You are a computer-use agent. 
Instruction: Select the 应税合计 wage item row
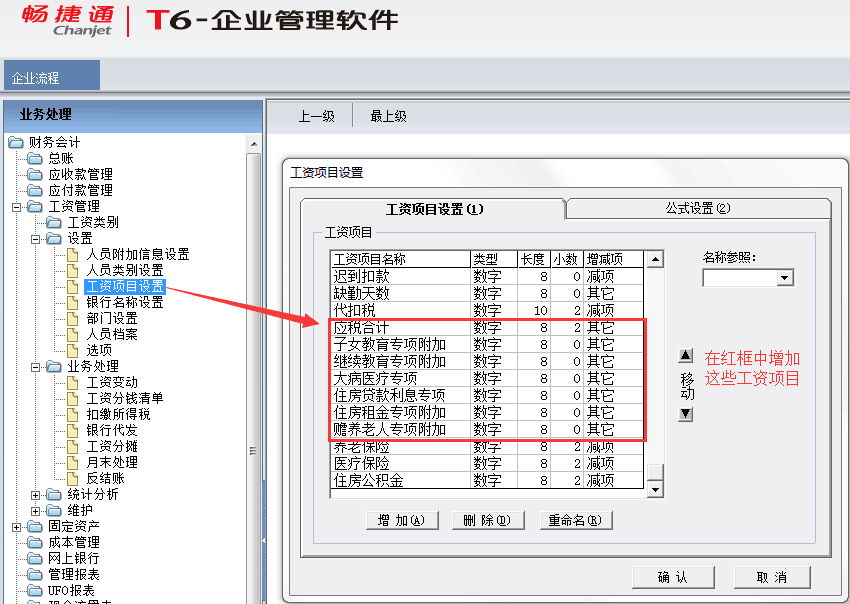pyautogui.click(x=487, y=327)
